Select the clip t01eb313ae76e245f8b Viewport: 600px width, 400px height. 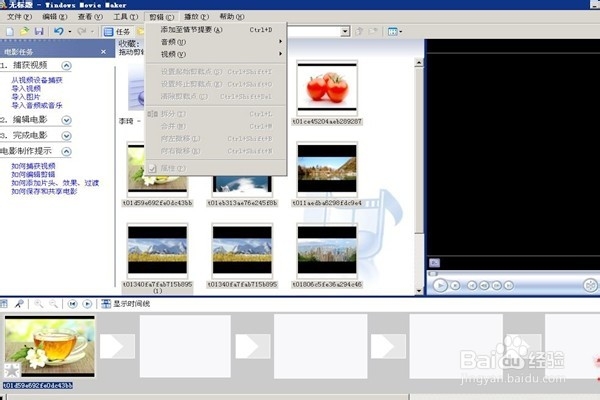tap(242, 184)
